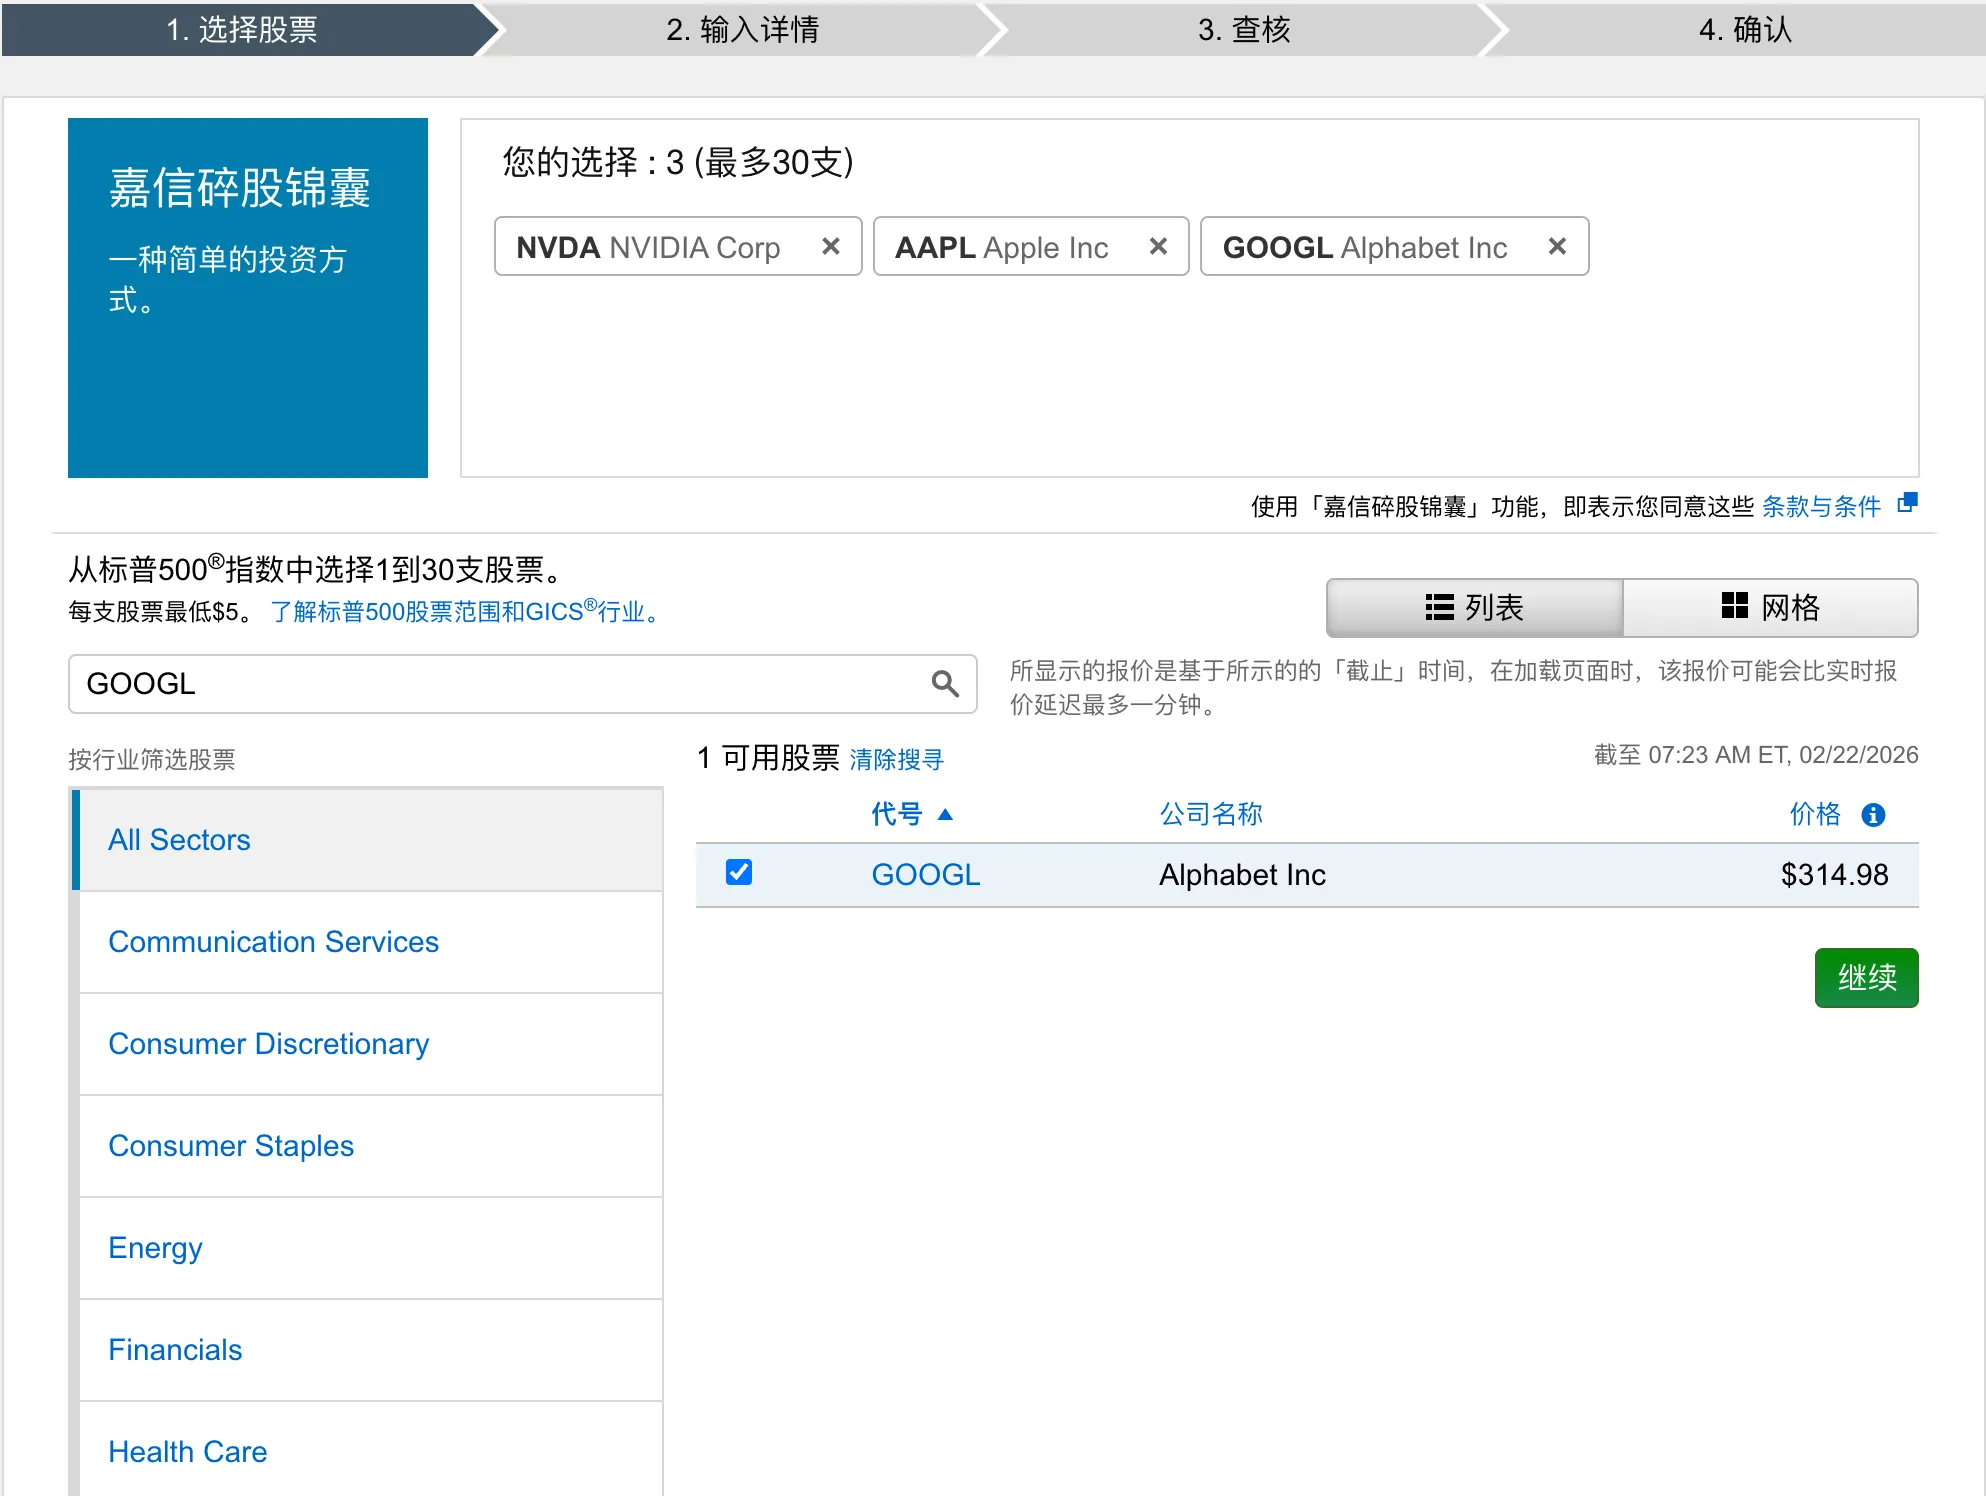
Task: Open 了解标普500股票范围和GICS行业 link
Action: click(x=464, y=611)
